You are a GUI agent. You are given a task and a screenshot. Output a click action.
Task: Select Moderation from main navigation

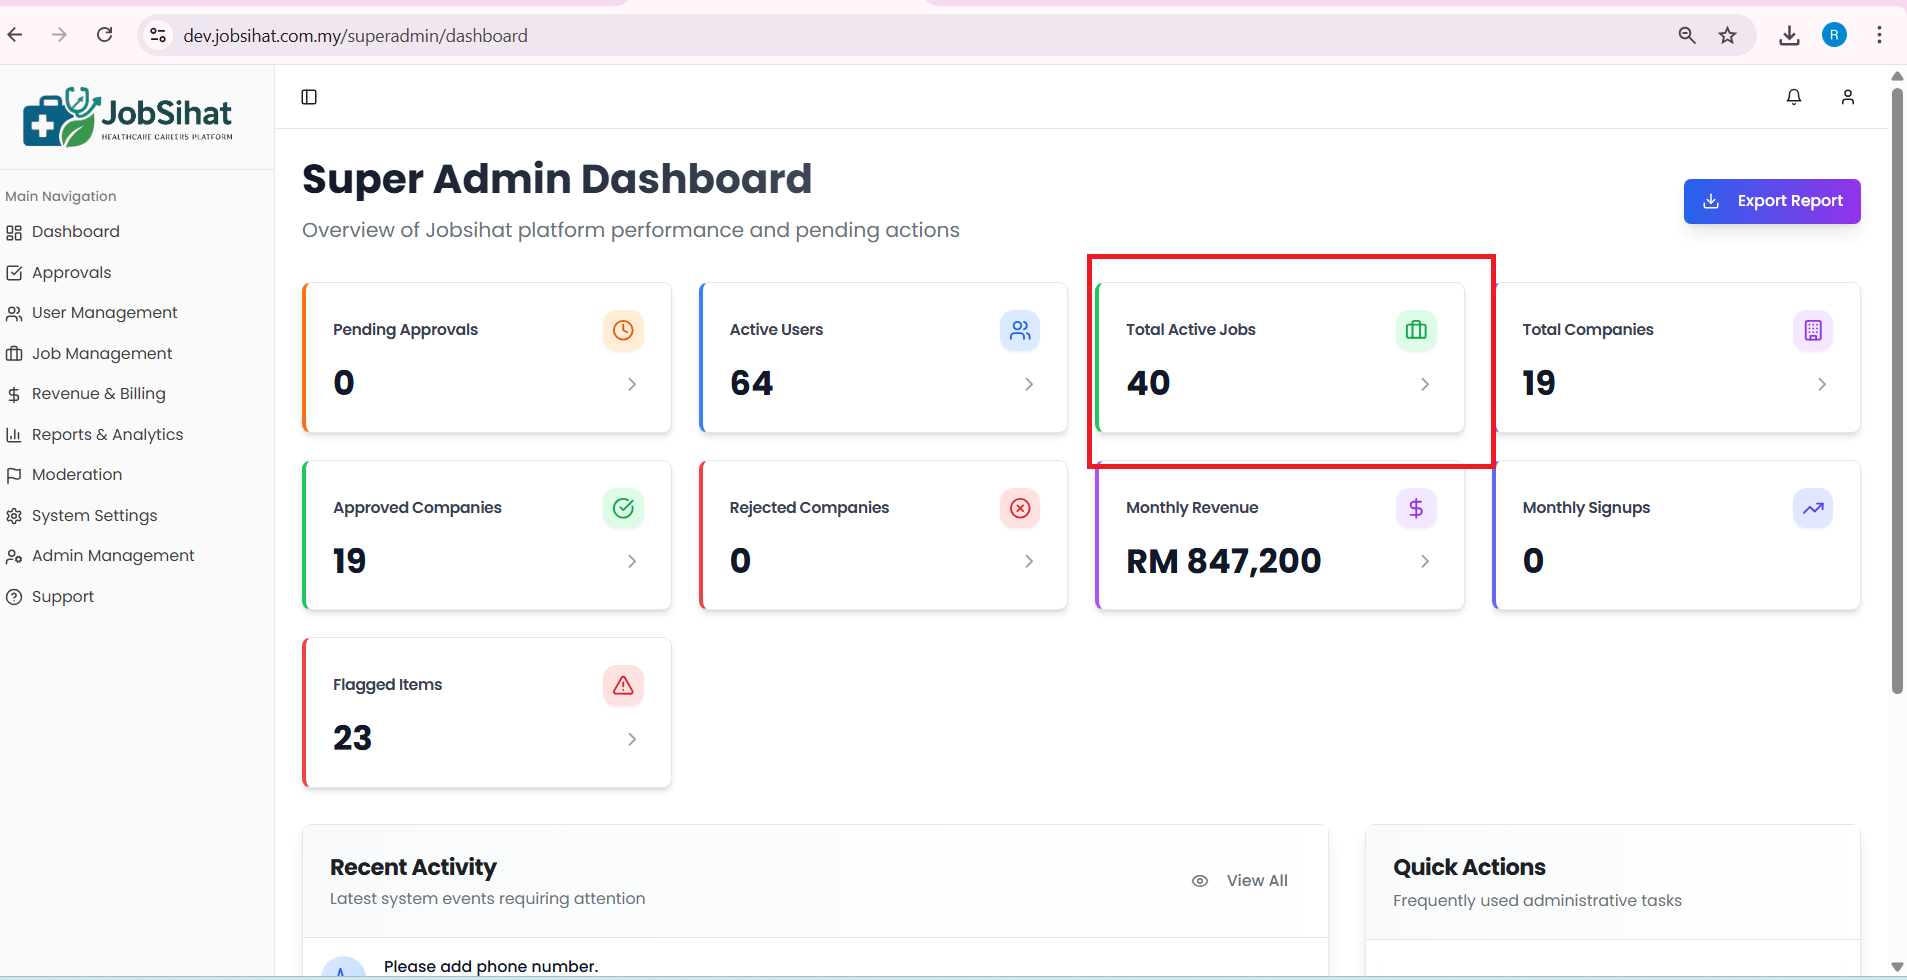tap(77, 475)
